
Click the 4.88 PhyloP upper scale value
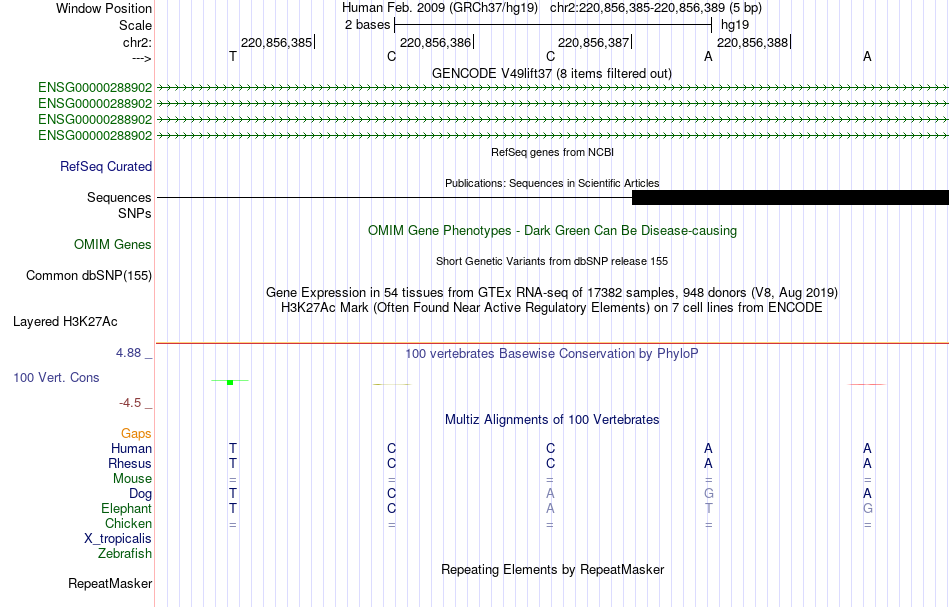pos(128,353)
